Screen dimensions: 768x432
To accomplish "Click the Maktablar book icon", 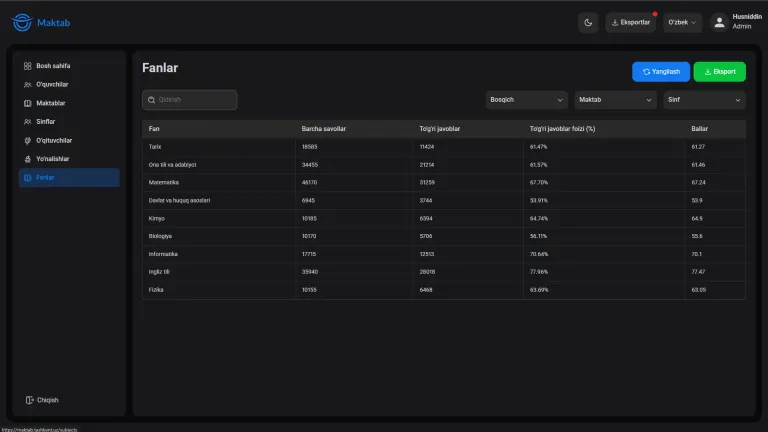I will 27,103.
